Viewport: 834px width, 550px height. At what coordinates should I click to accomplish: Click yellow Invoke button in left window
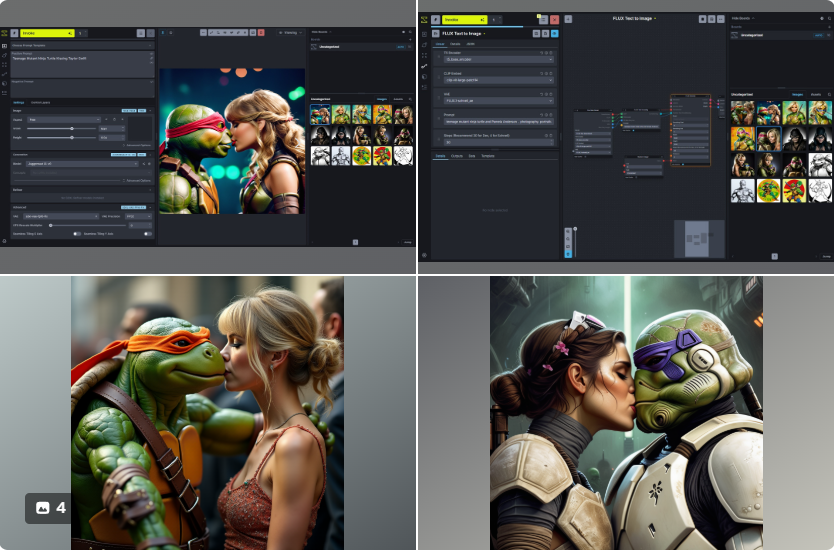(47, 33)
